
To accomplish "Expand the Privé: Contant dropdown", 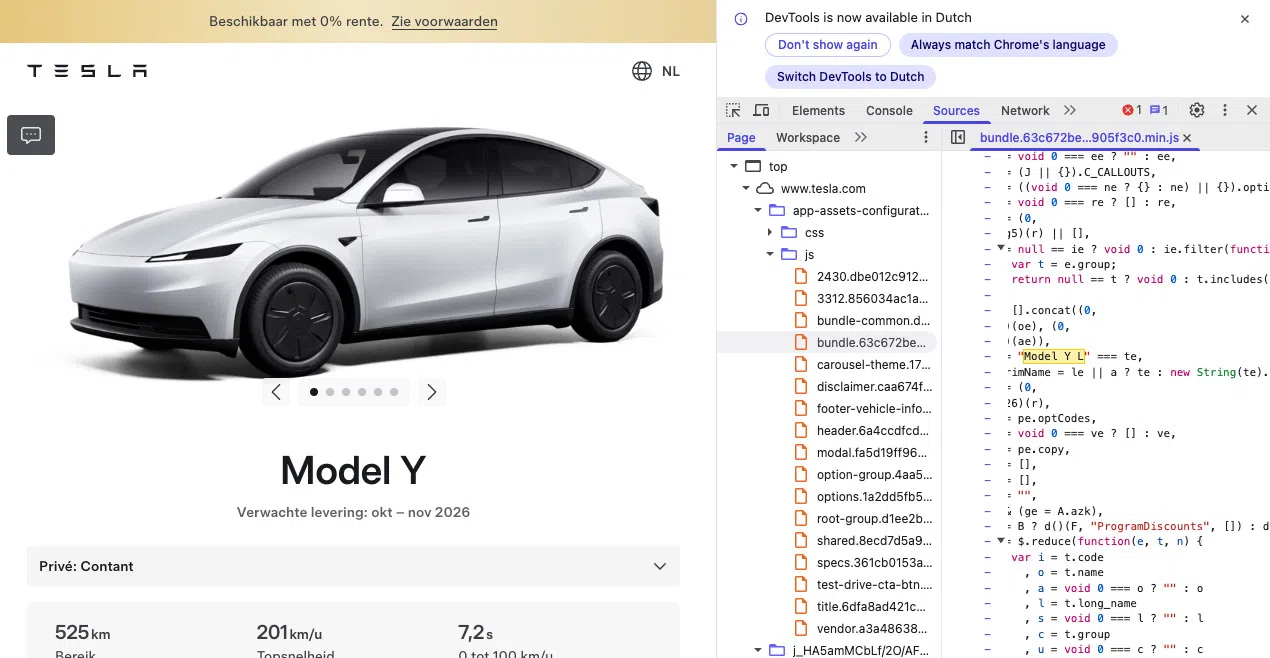I will [353, 566].
